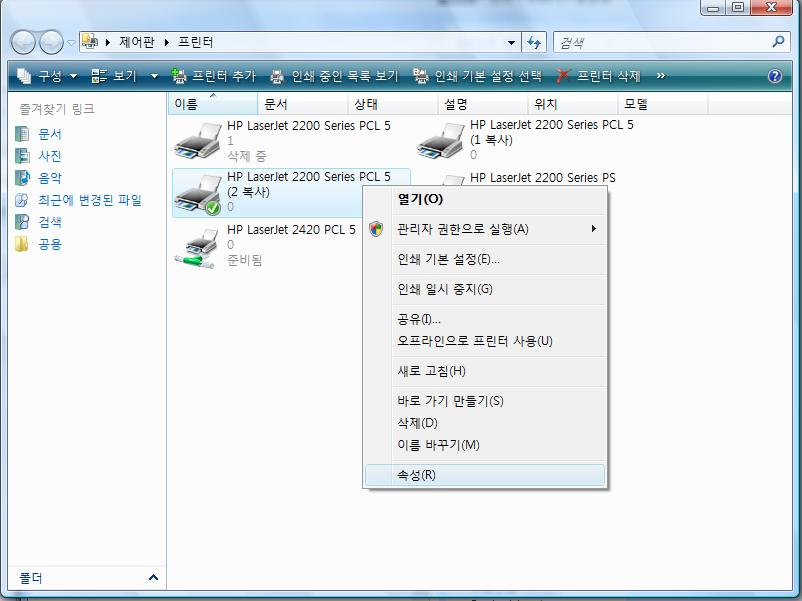Sort by the 위치 column header
Screen dimensions: 802x601
[573, 104]
